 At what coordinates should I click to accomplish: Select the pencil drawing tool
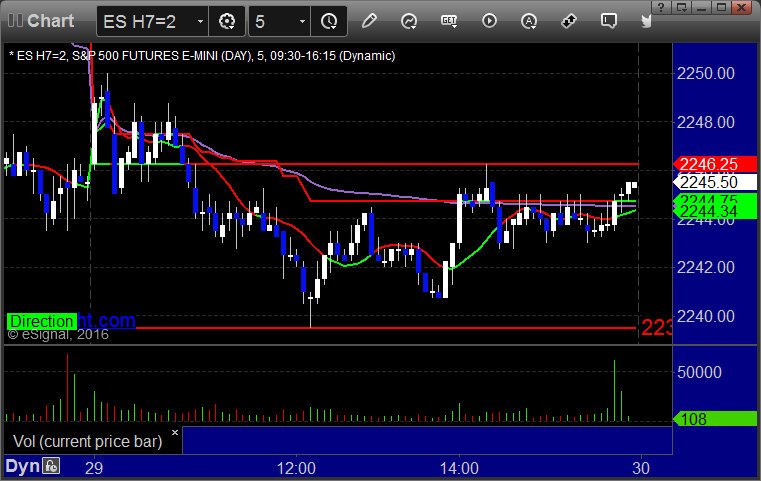pyautogui.click(x=369, y=21)
